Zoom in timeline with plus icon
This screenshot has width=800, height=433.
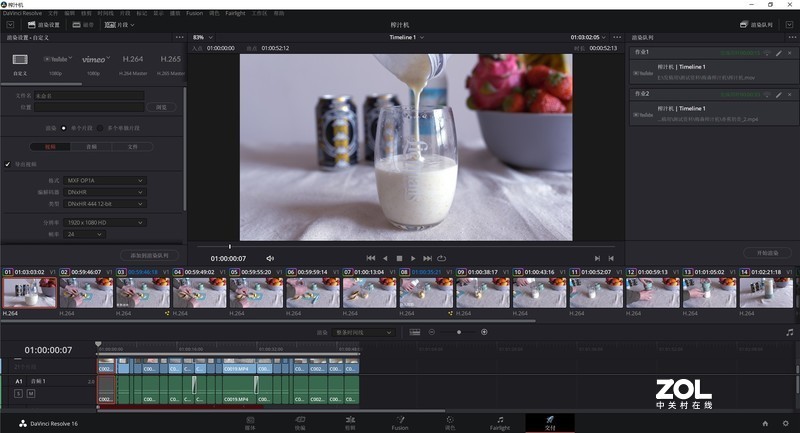(484, 332)
